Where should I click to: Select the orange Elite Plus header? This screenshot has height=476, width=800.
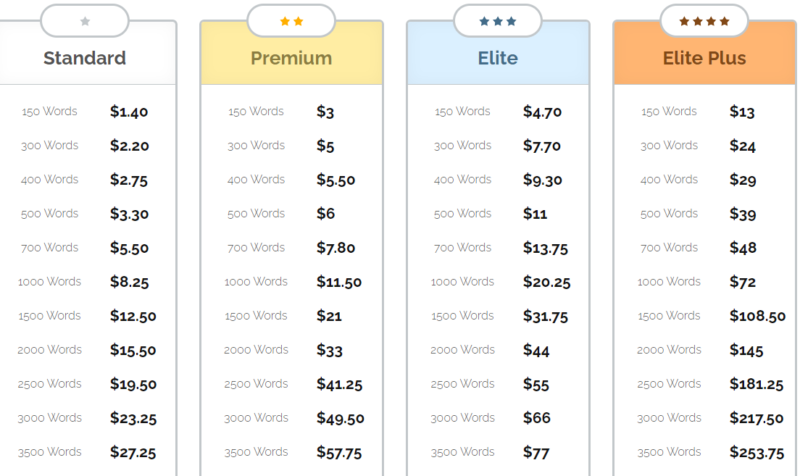(704, 58)
